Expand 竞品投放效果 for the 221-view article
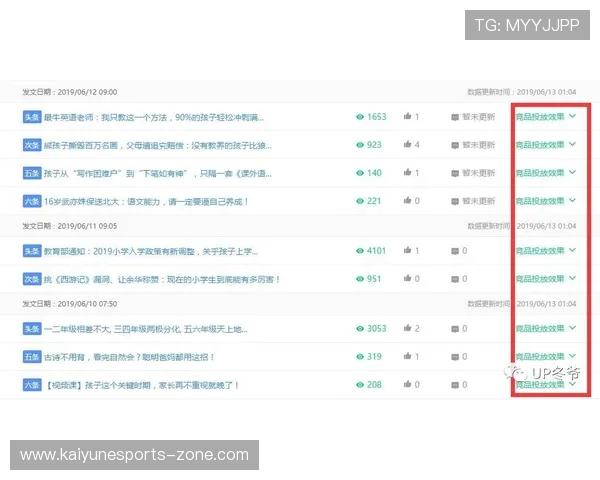The width and height of the screenshot is (600, 480). point(546,201)
